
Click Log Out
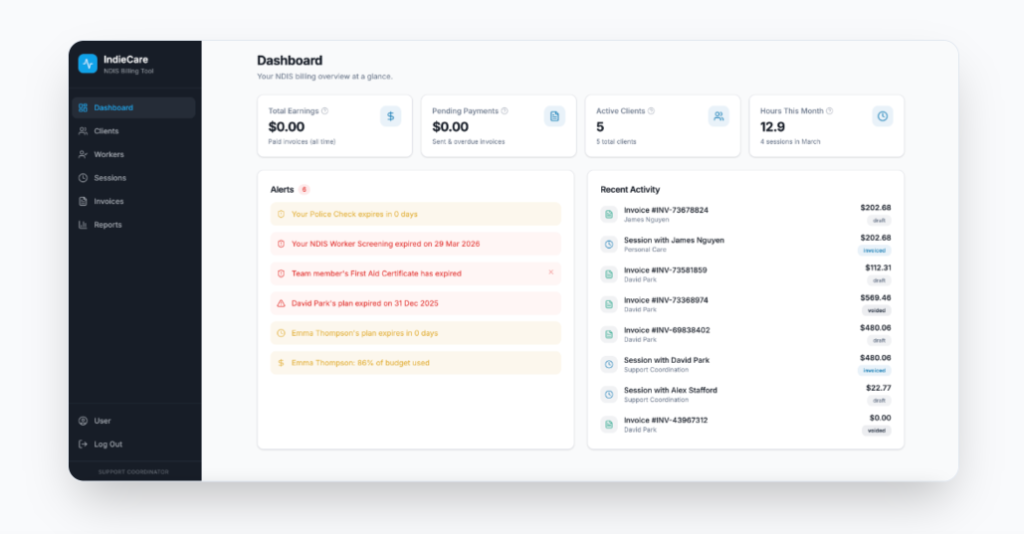(134, 445)
